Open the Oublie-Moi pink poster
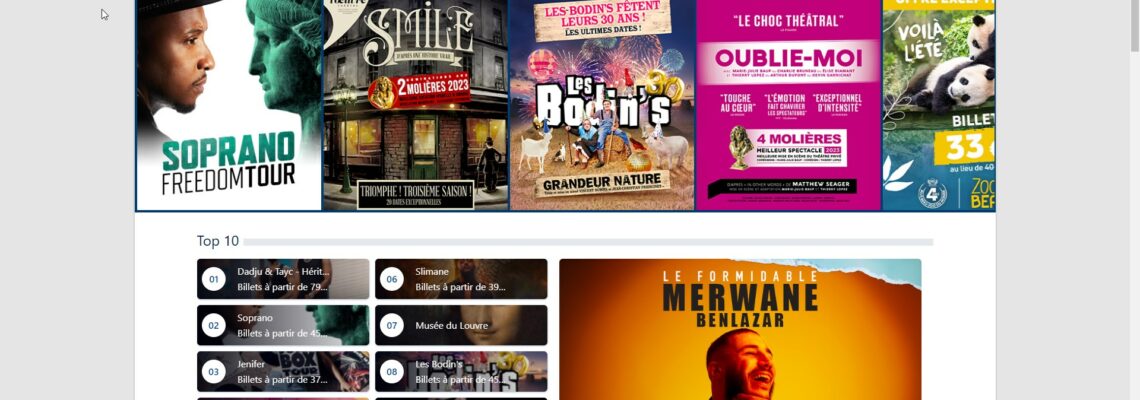Image resolution: width=1140 pixels, height=400 pixels. pyautogui.click(x=788, y=105)
